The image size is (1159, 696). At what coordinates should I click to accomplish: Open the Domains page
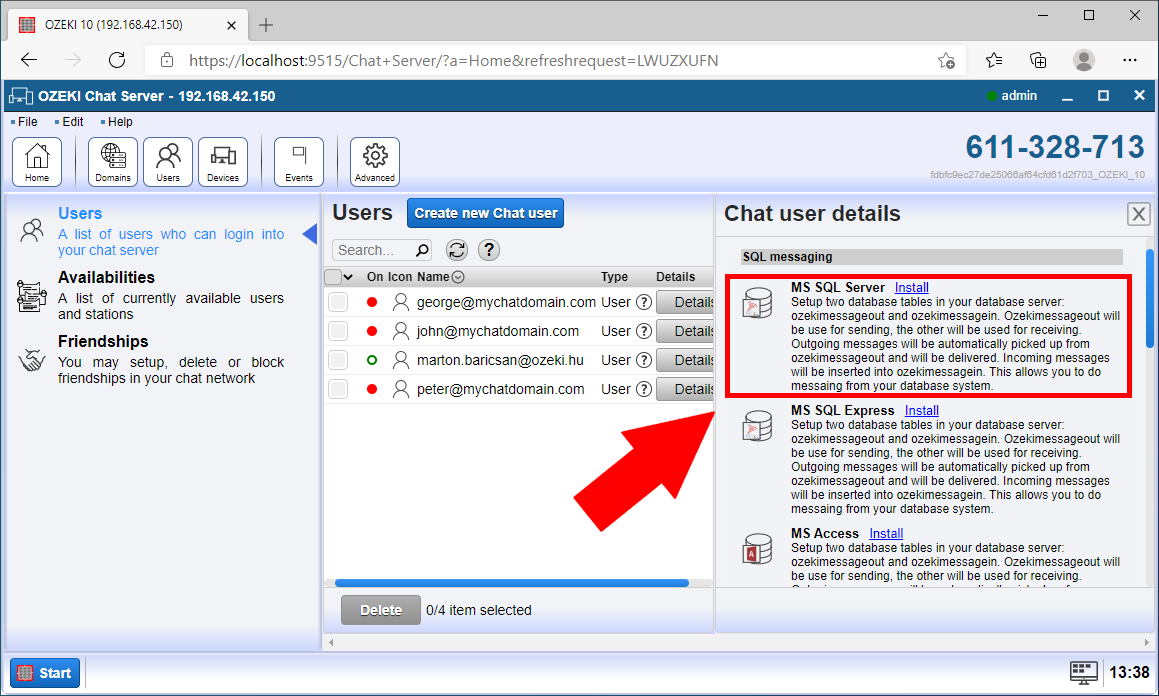pyautogui.click(x=112, y=160)
